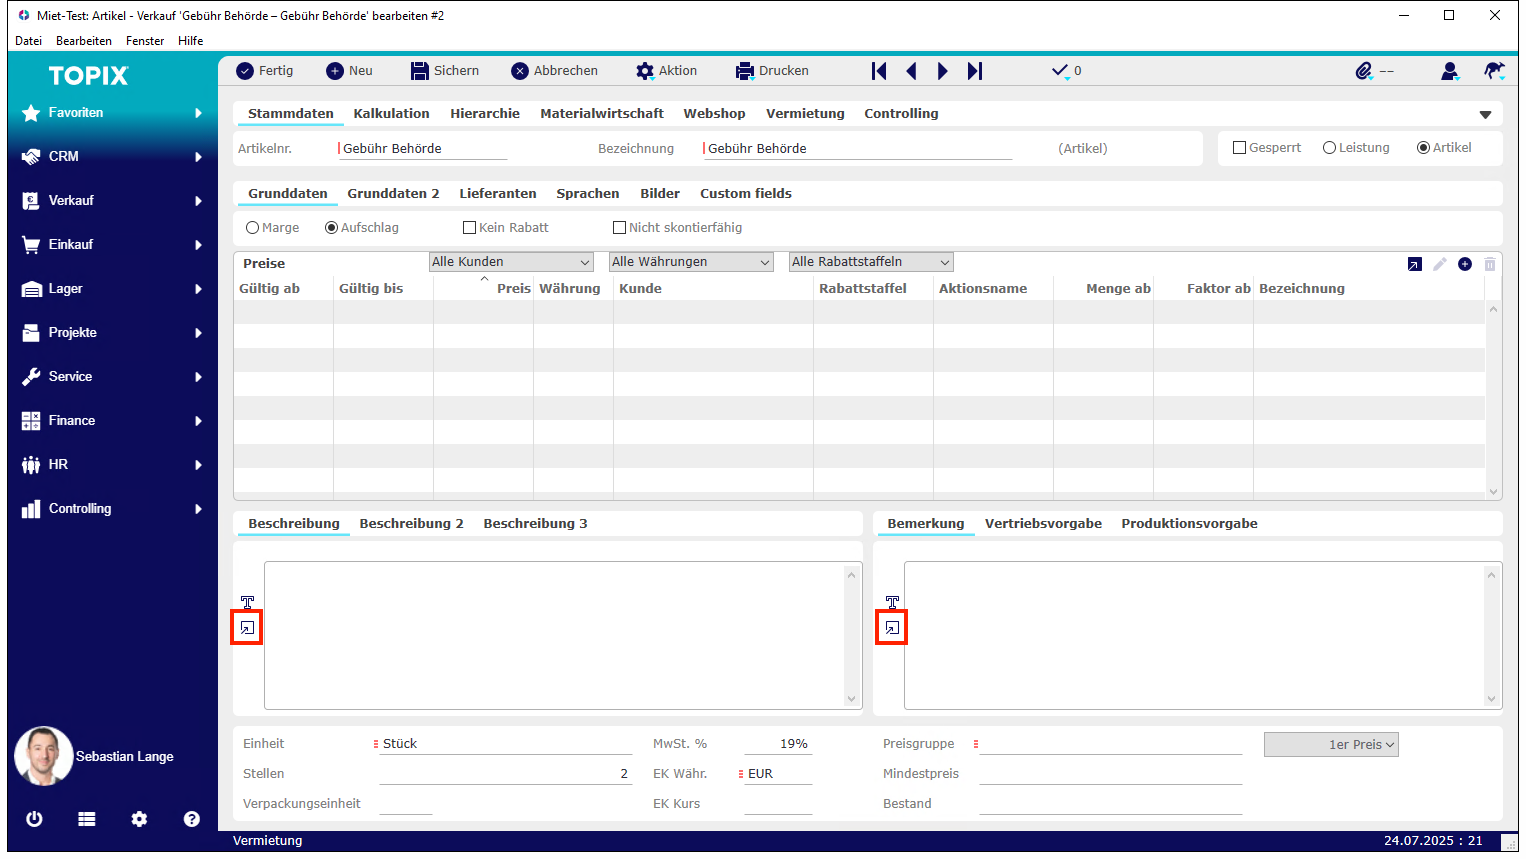Viewport: 1526px width, 859px height.
Task: Open the user profile icon in toolbar
Action: (1449, 71)
